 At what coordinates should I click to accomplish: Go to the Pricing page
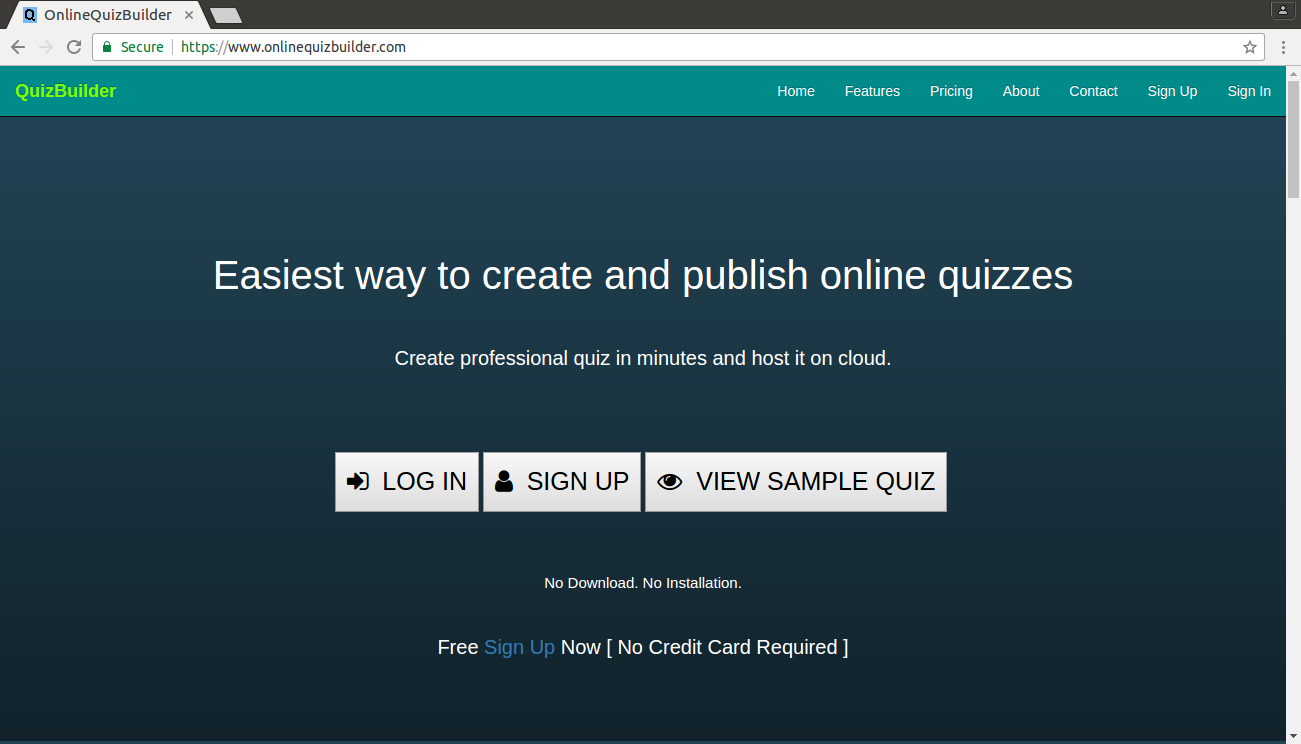pyautogui.click(x=951, y=91)
